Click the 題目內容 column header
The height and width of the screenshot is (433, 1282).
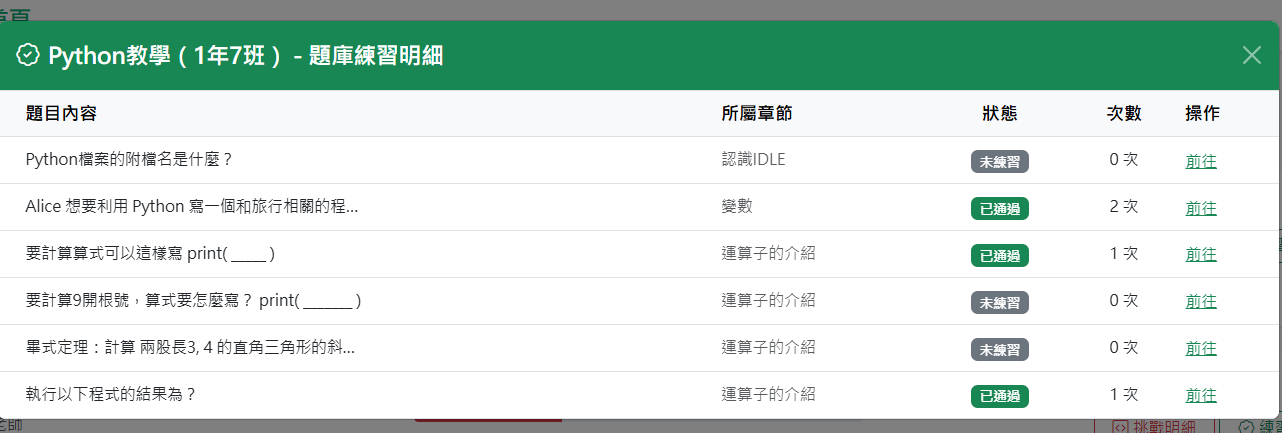tap(61, 113)
